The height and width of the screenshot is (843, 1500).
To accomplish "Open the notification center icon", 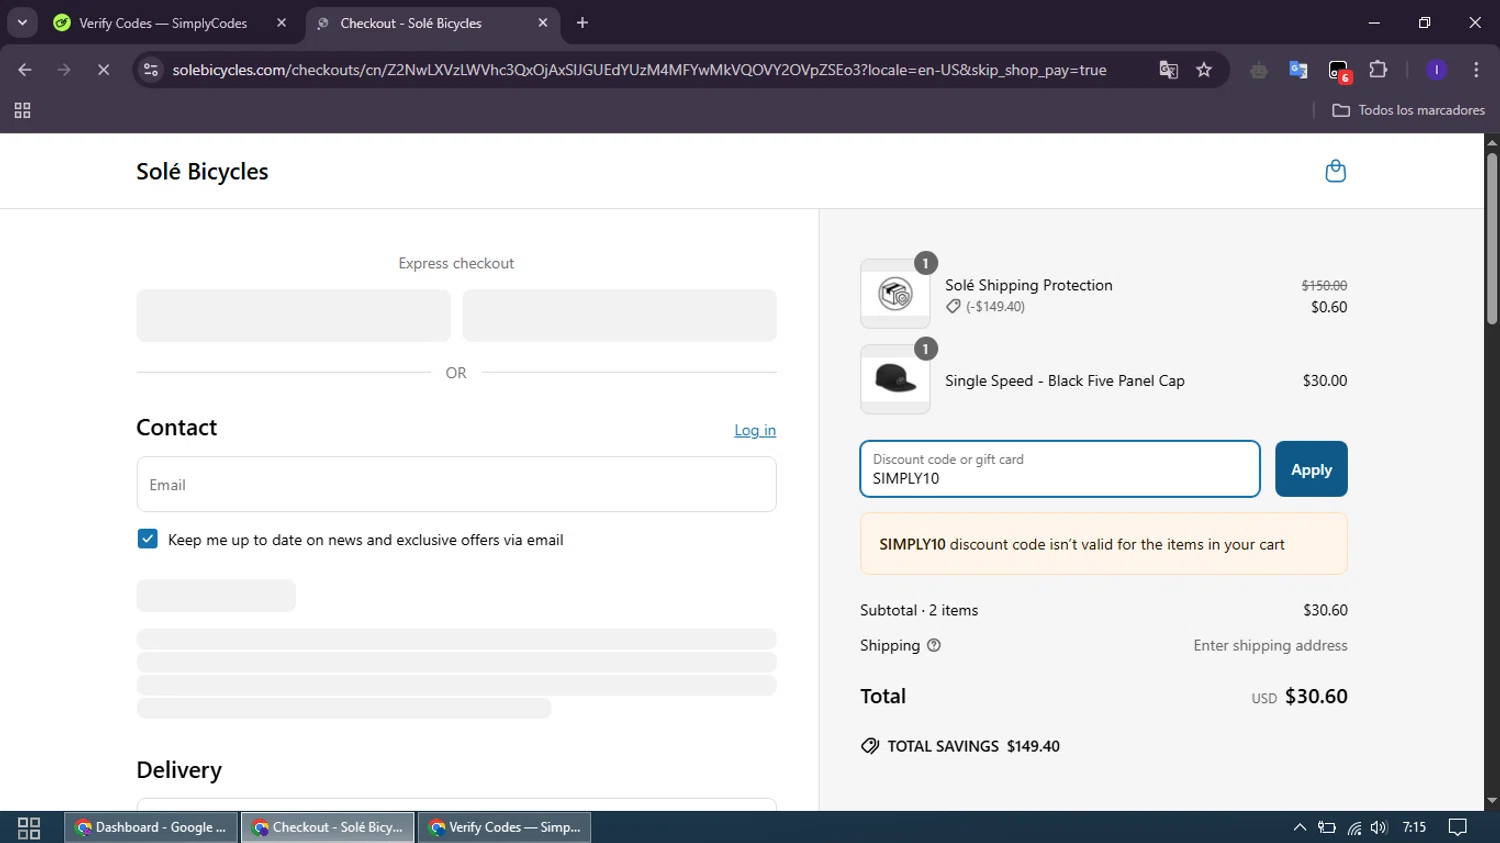I will click(1458, 827).
